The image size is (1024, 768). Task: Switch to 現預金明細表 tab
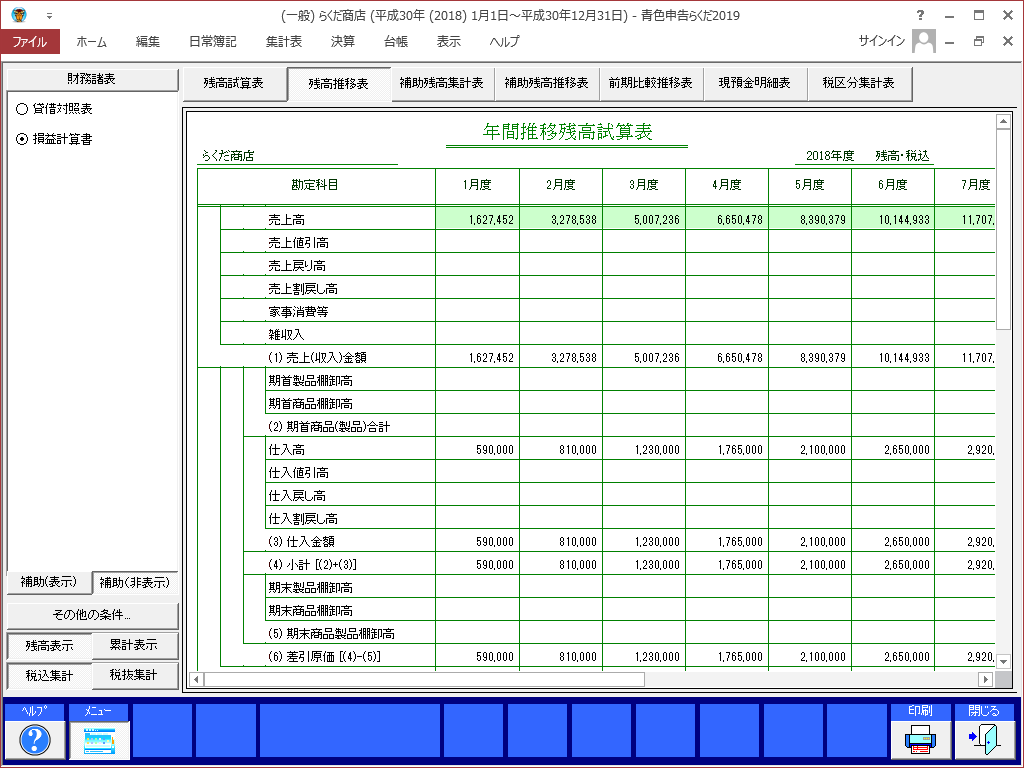pos(755,84)
